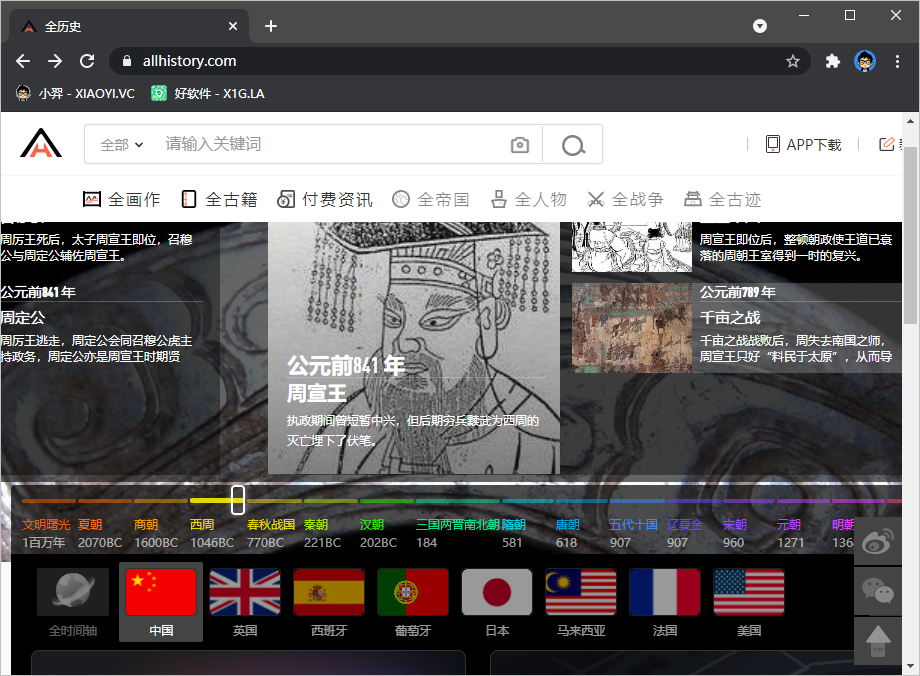Open the browser profile avatar
This screenshot has height=676, width=920.
click(865, 61)
